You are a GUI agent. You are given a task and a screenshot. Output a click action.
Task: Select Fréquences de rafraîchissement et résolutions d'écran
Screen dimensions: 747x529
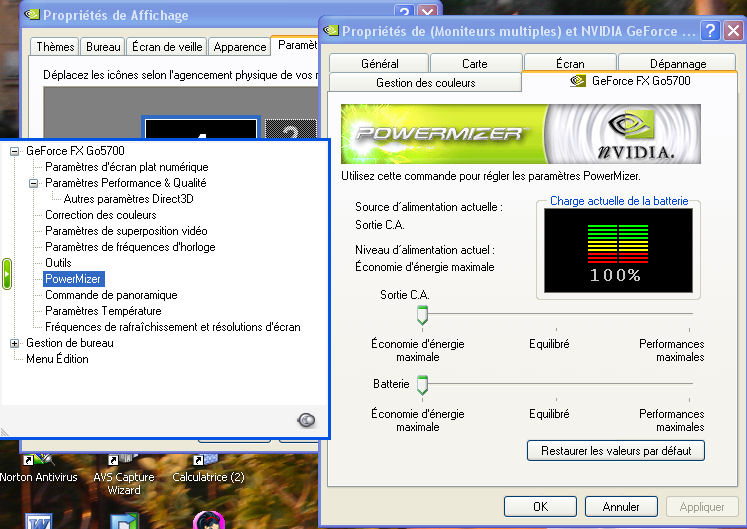tap(172, 327)
